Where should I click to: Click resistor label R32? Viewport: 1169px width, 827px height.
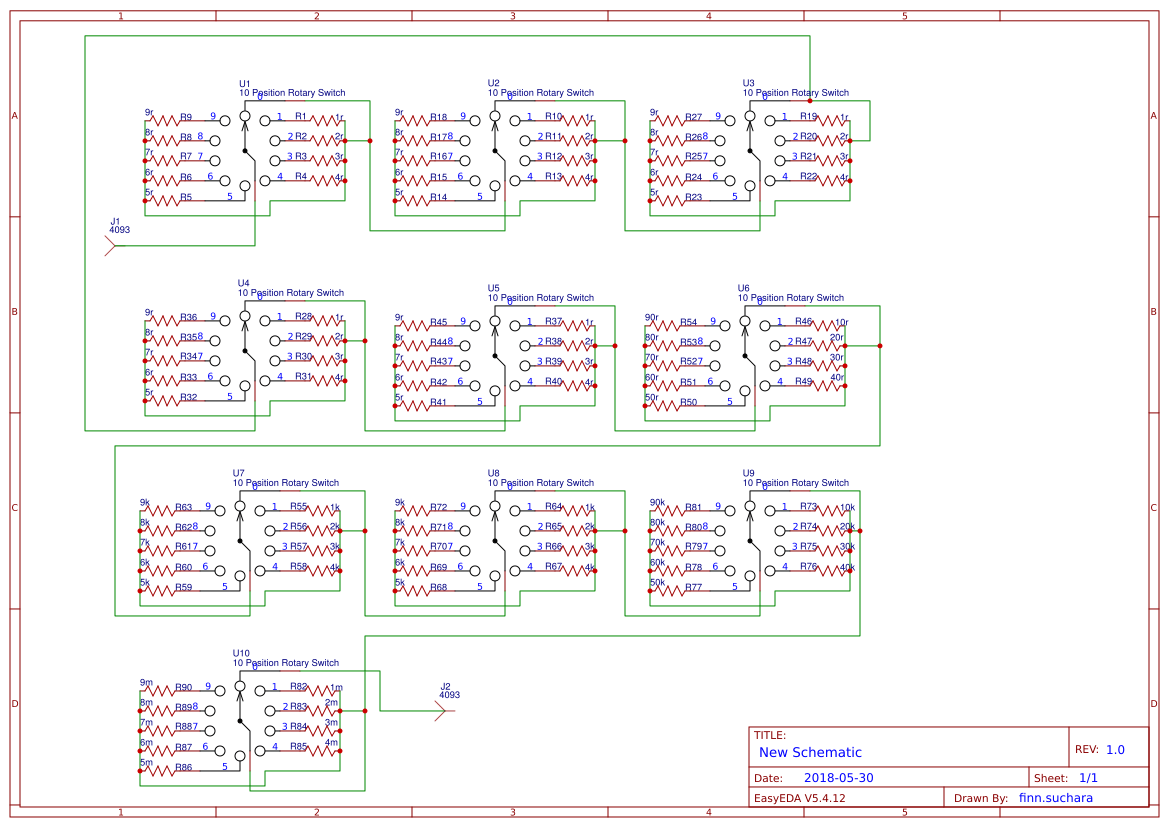point(189,397)
